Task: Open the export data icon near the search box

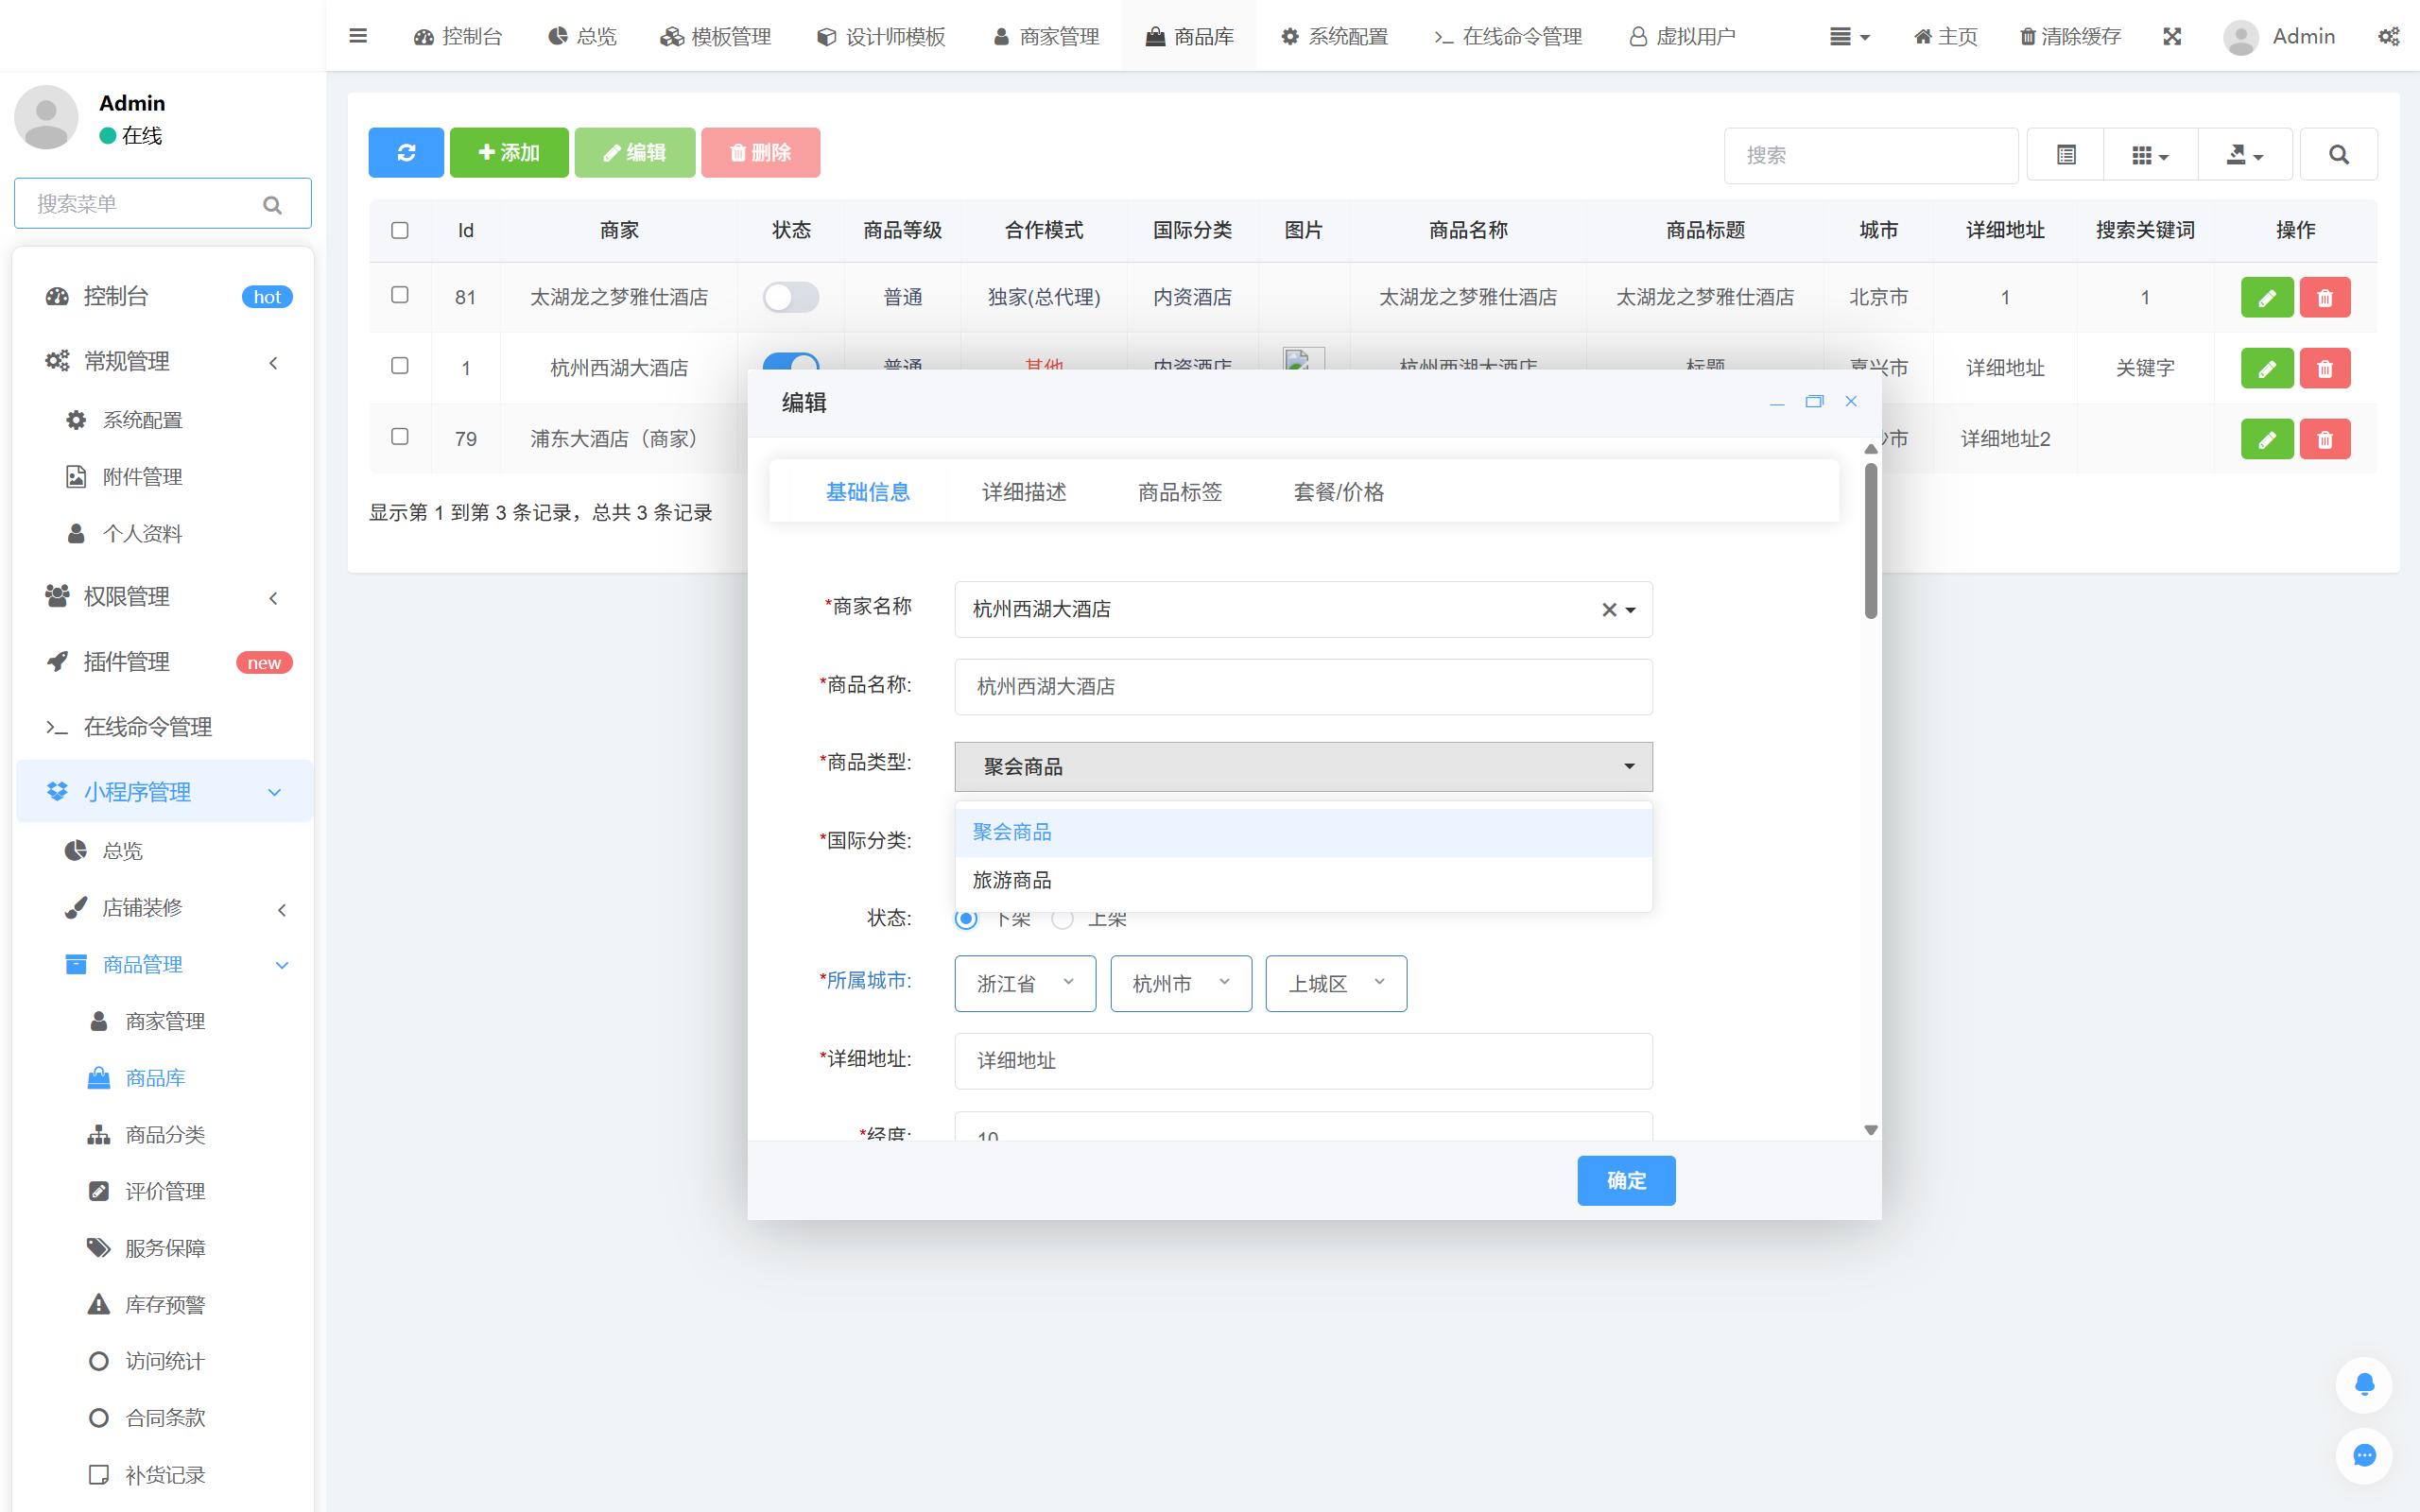Action: click(x=2244, y=154)
